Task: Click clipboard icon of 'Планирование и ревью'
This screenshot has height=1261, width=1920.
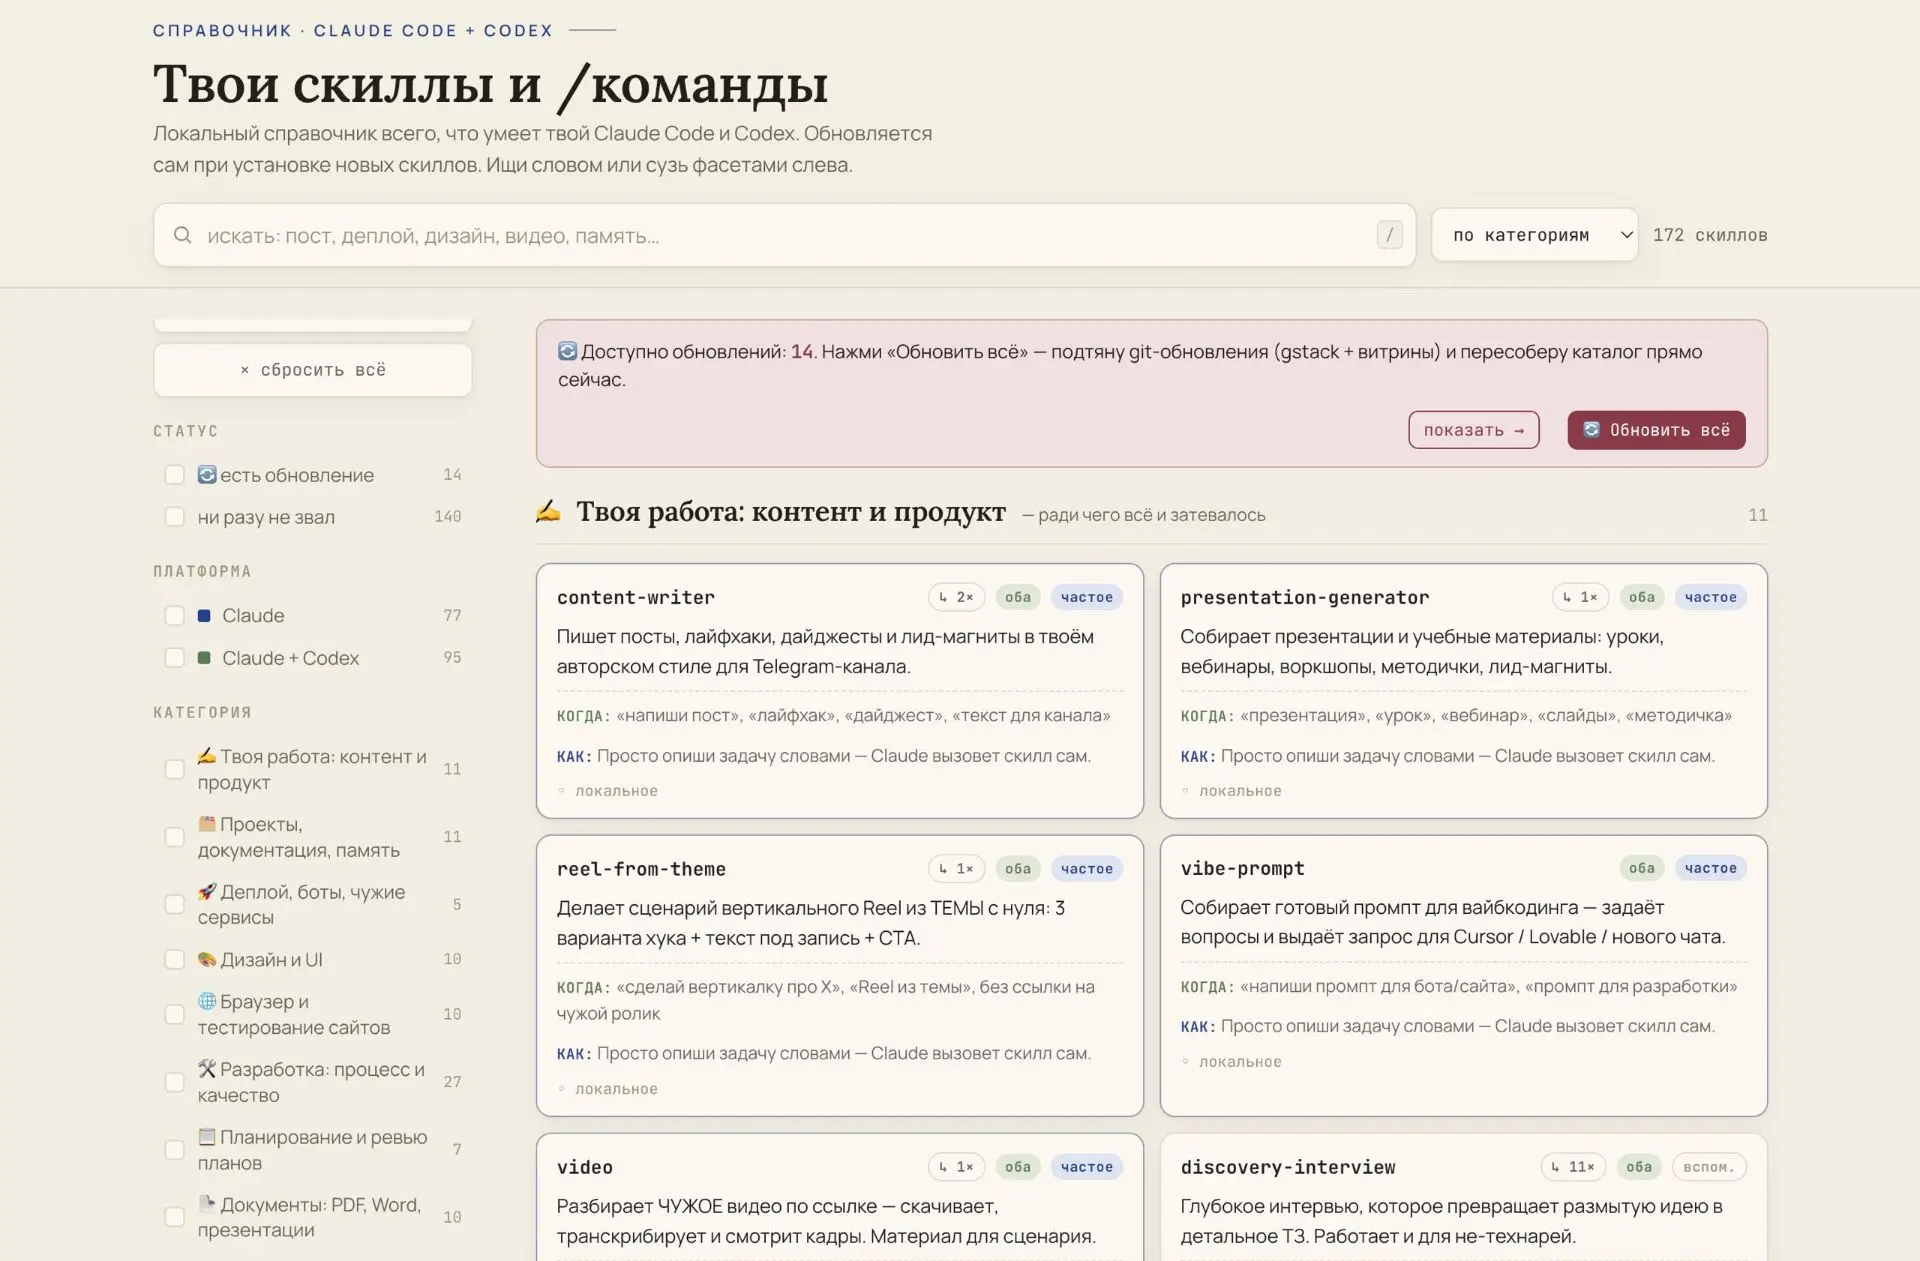Action: point(207,1136)
